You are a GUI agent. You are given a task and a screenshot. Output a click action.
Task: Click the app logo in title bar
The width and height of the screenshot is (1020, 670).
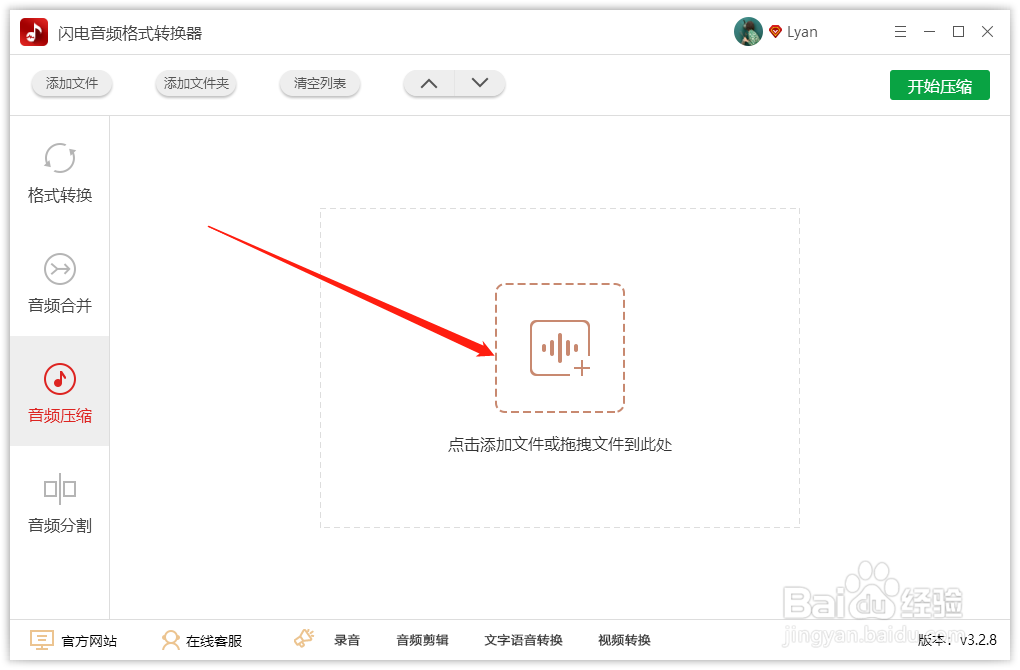coord(34,32)
